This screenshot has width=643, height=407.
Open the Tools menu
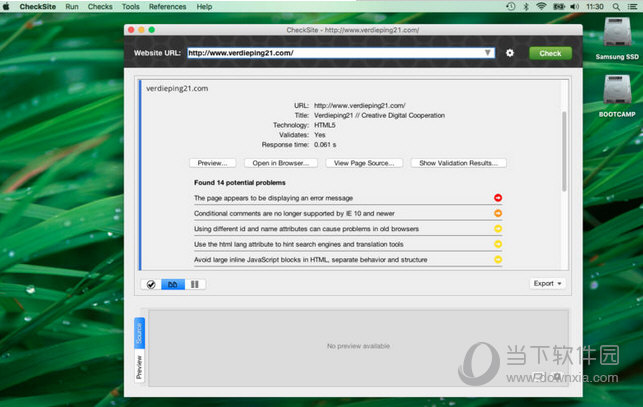point(130,7)
